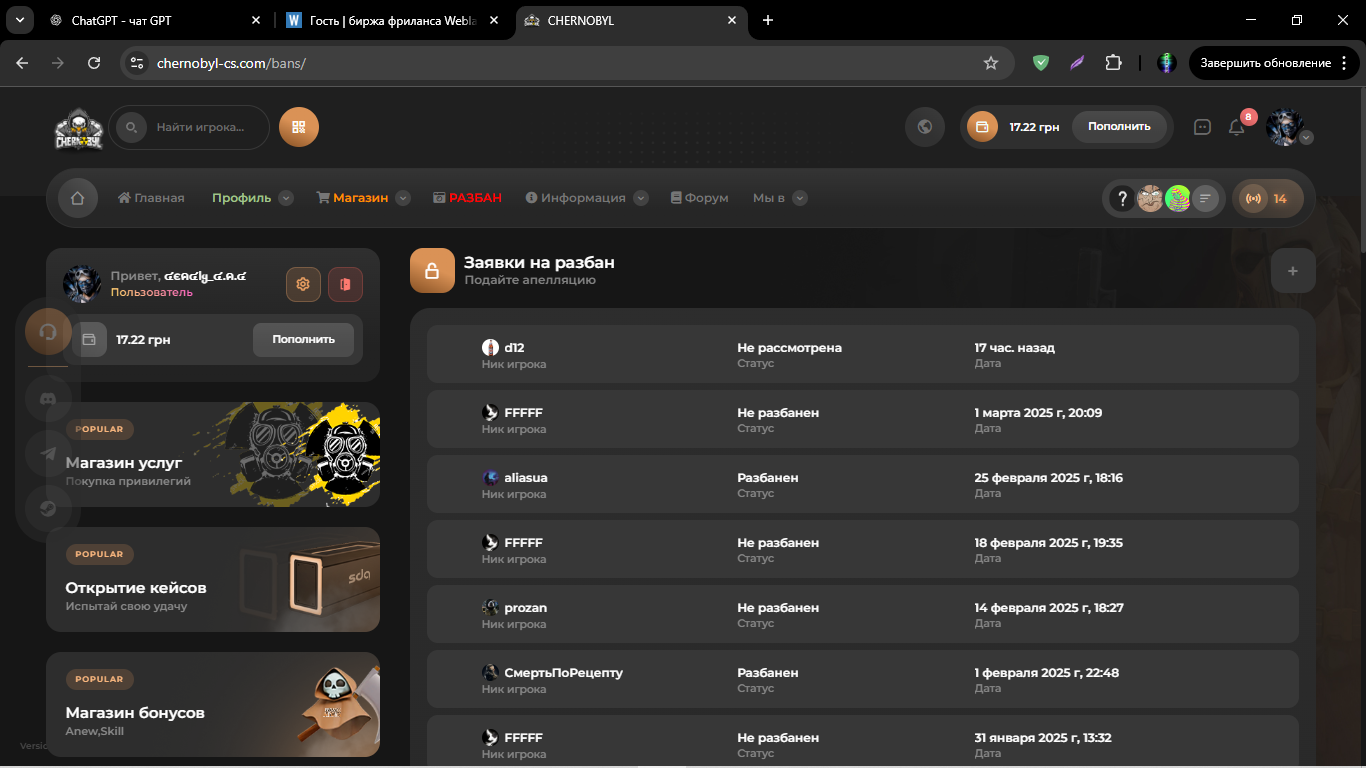Open Магазин услуг card
1366x768 pixels.
(213, 454)
